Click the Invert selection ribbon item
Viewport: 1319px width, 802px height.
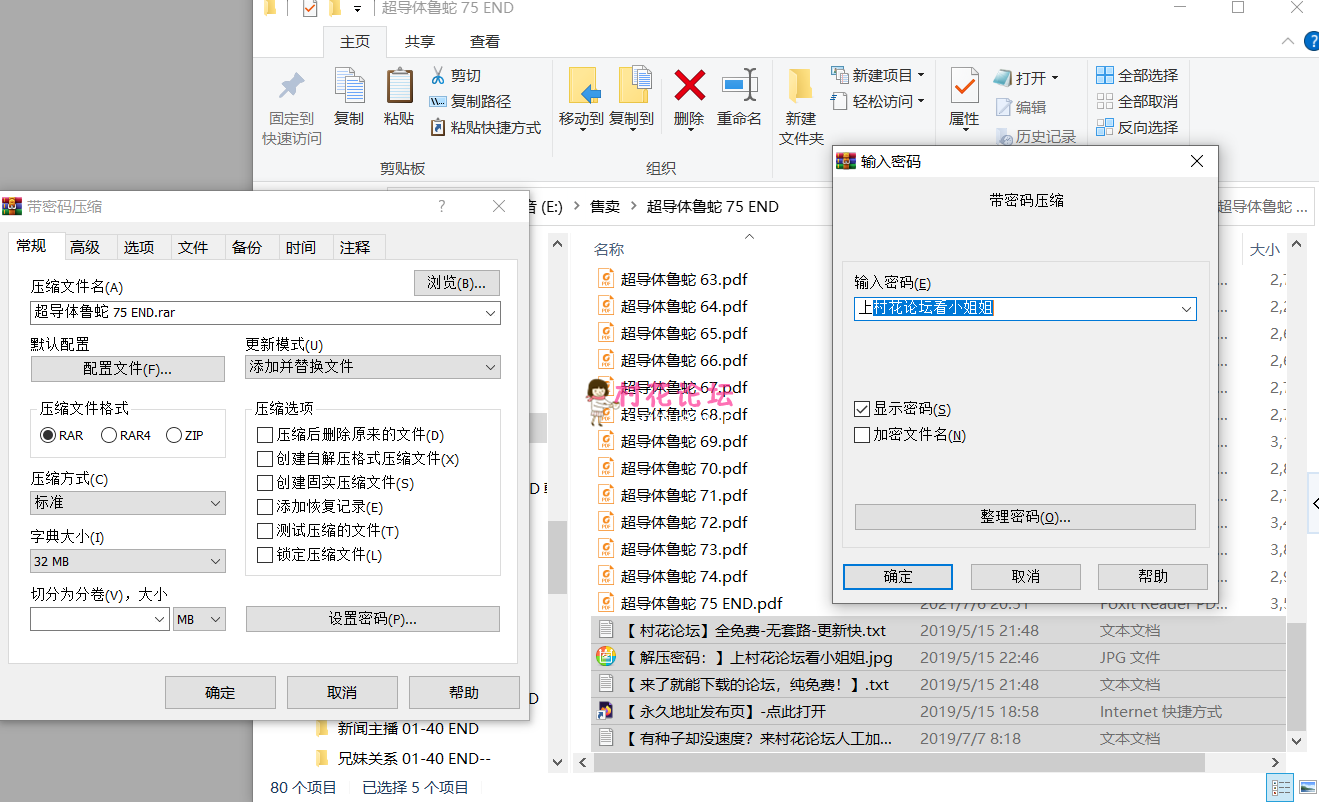point(1137,127)
